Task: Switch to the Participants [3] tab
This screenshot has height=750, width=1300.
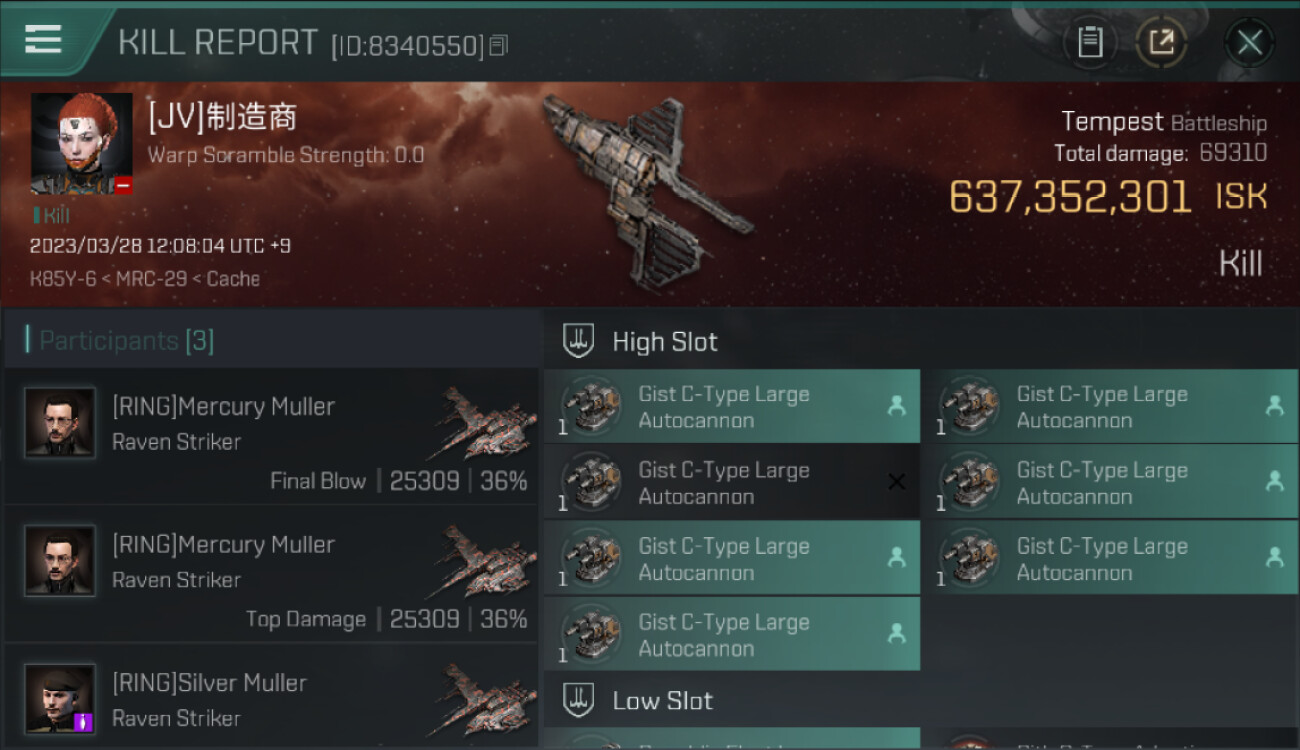Action: [x=126, y=341]
